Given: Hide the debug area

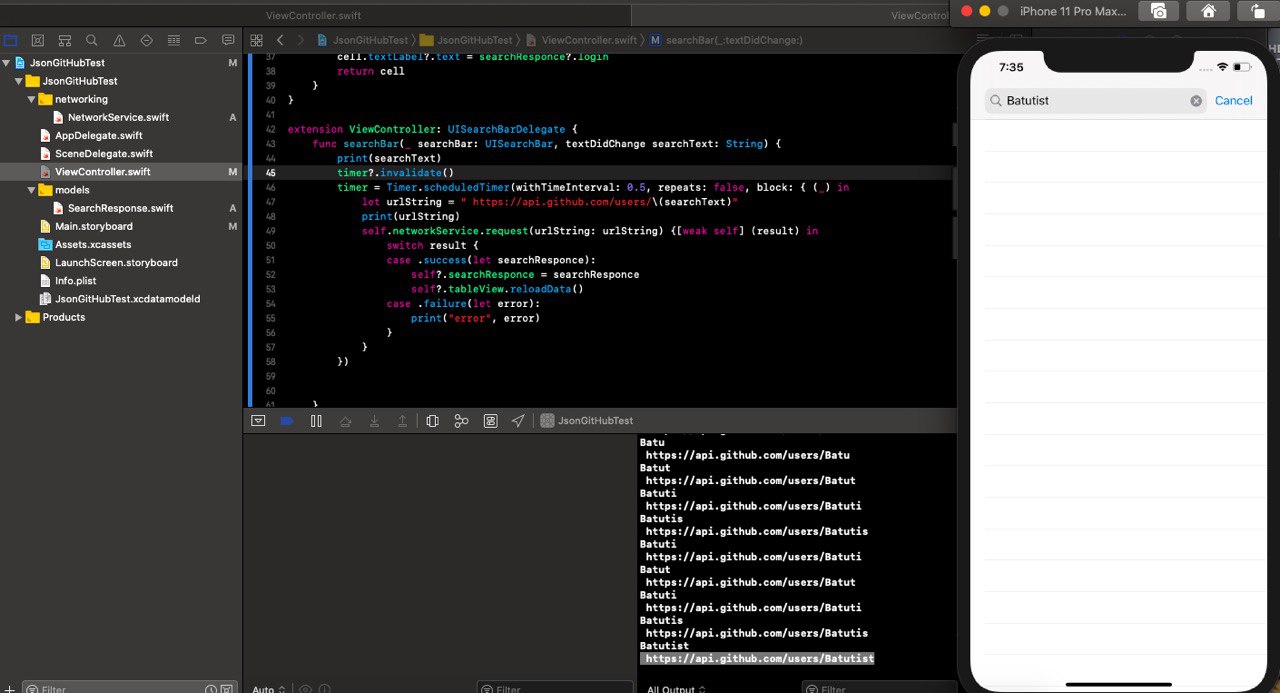Looking at the screenshot, I should pos(258,421).
